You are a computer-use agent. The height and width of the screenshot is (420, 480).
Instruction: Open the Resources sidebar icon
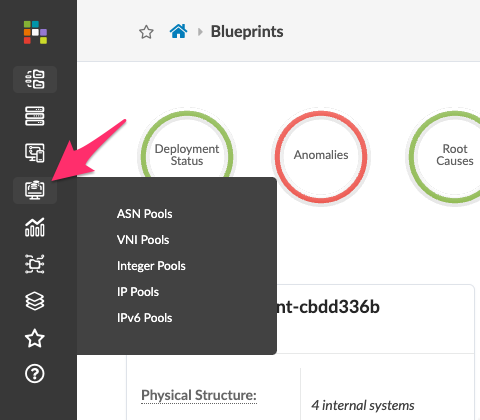(35, 190)
